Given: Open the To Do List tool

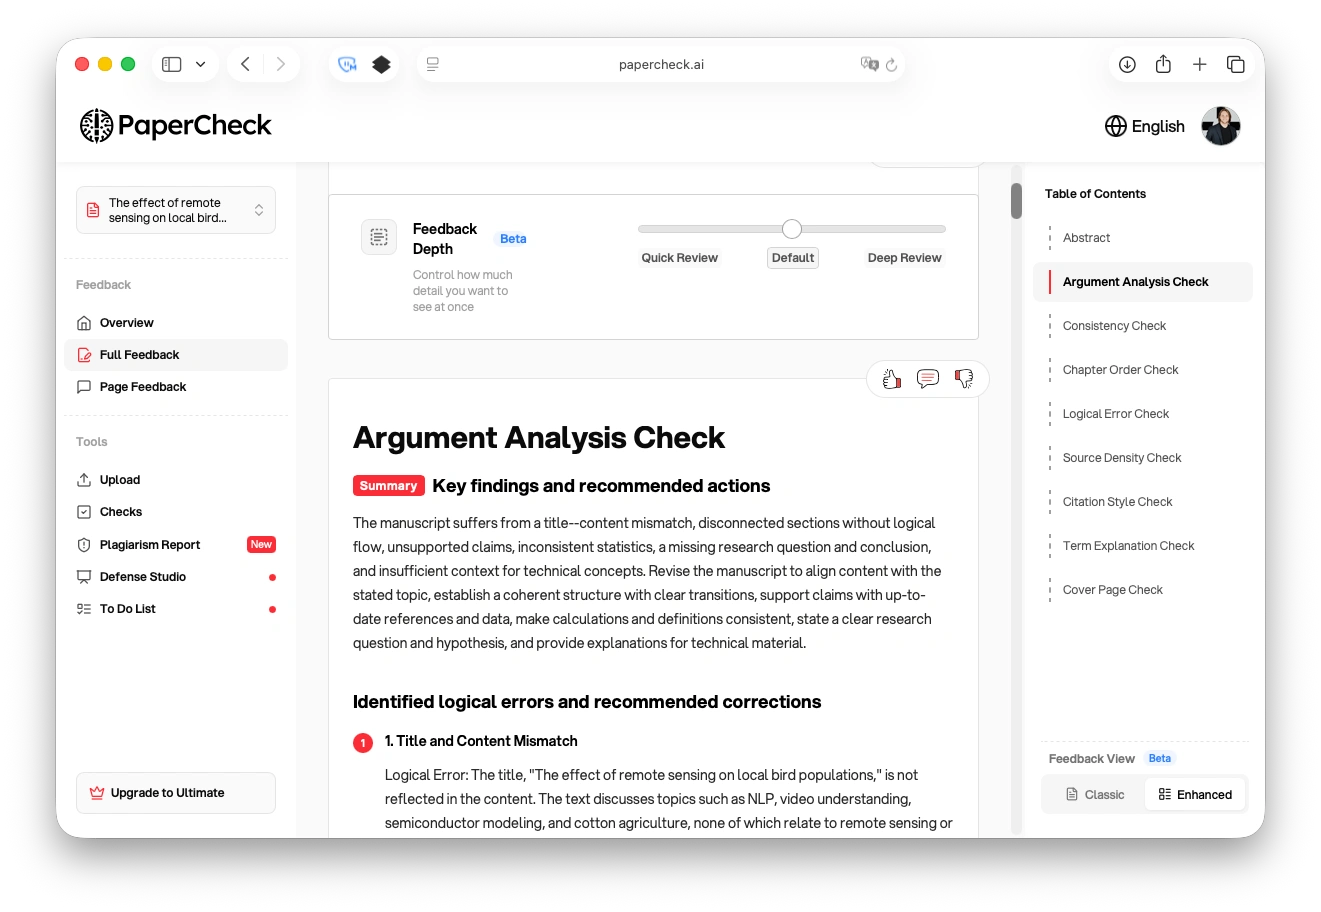Looking at the screenshot, I should [127, 608].
